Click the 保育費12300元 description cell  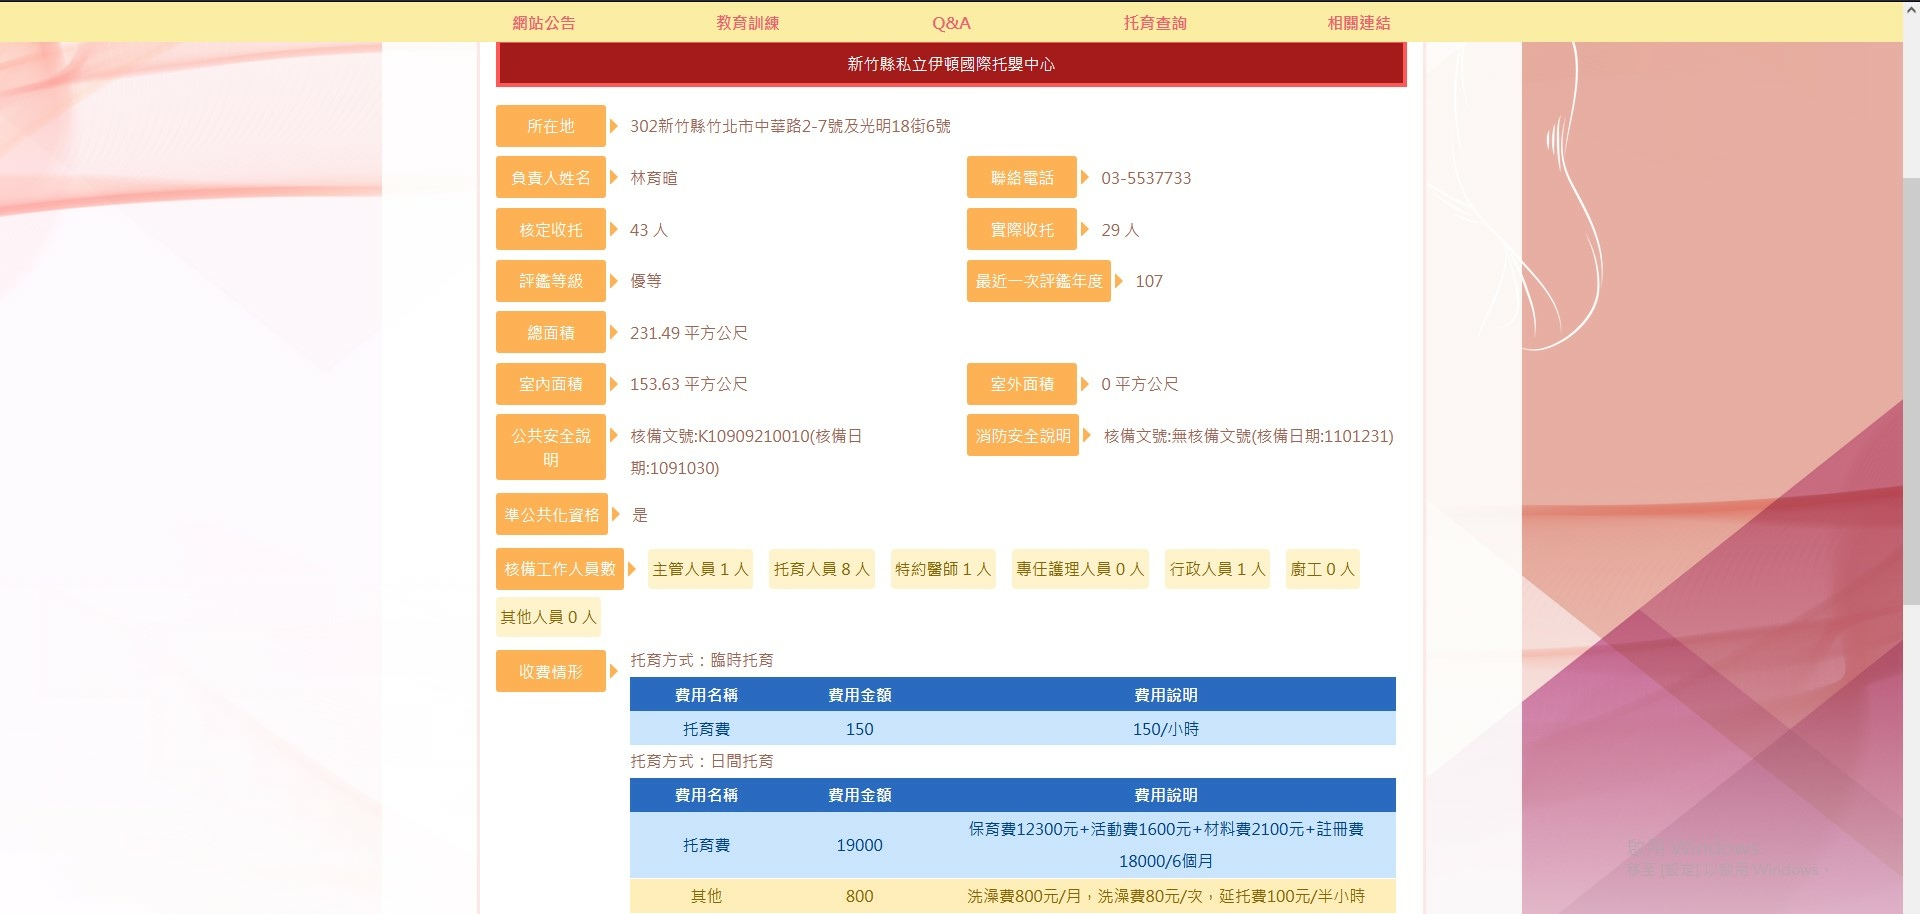coord(1166,845)
